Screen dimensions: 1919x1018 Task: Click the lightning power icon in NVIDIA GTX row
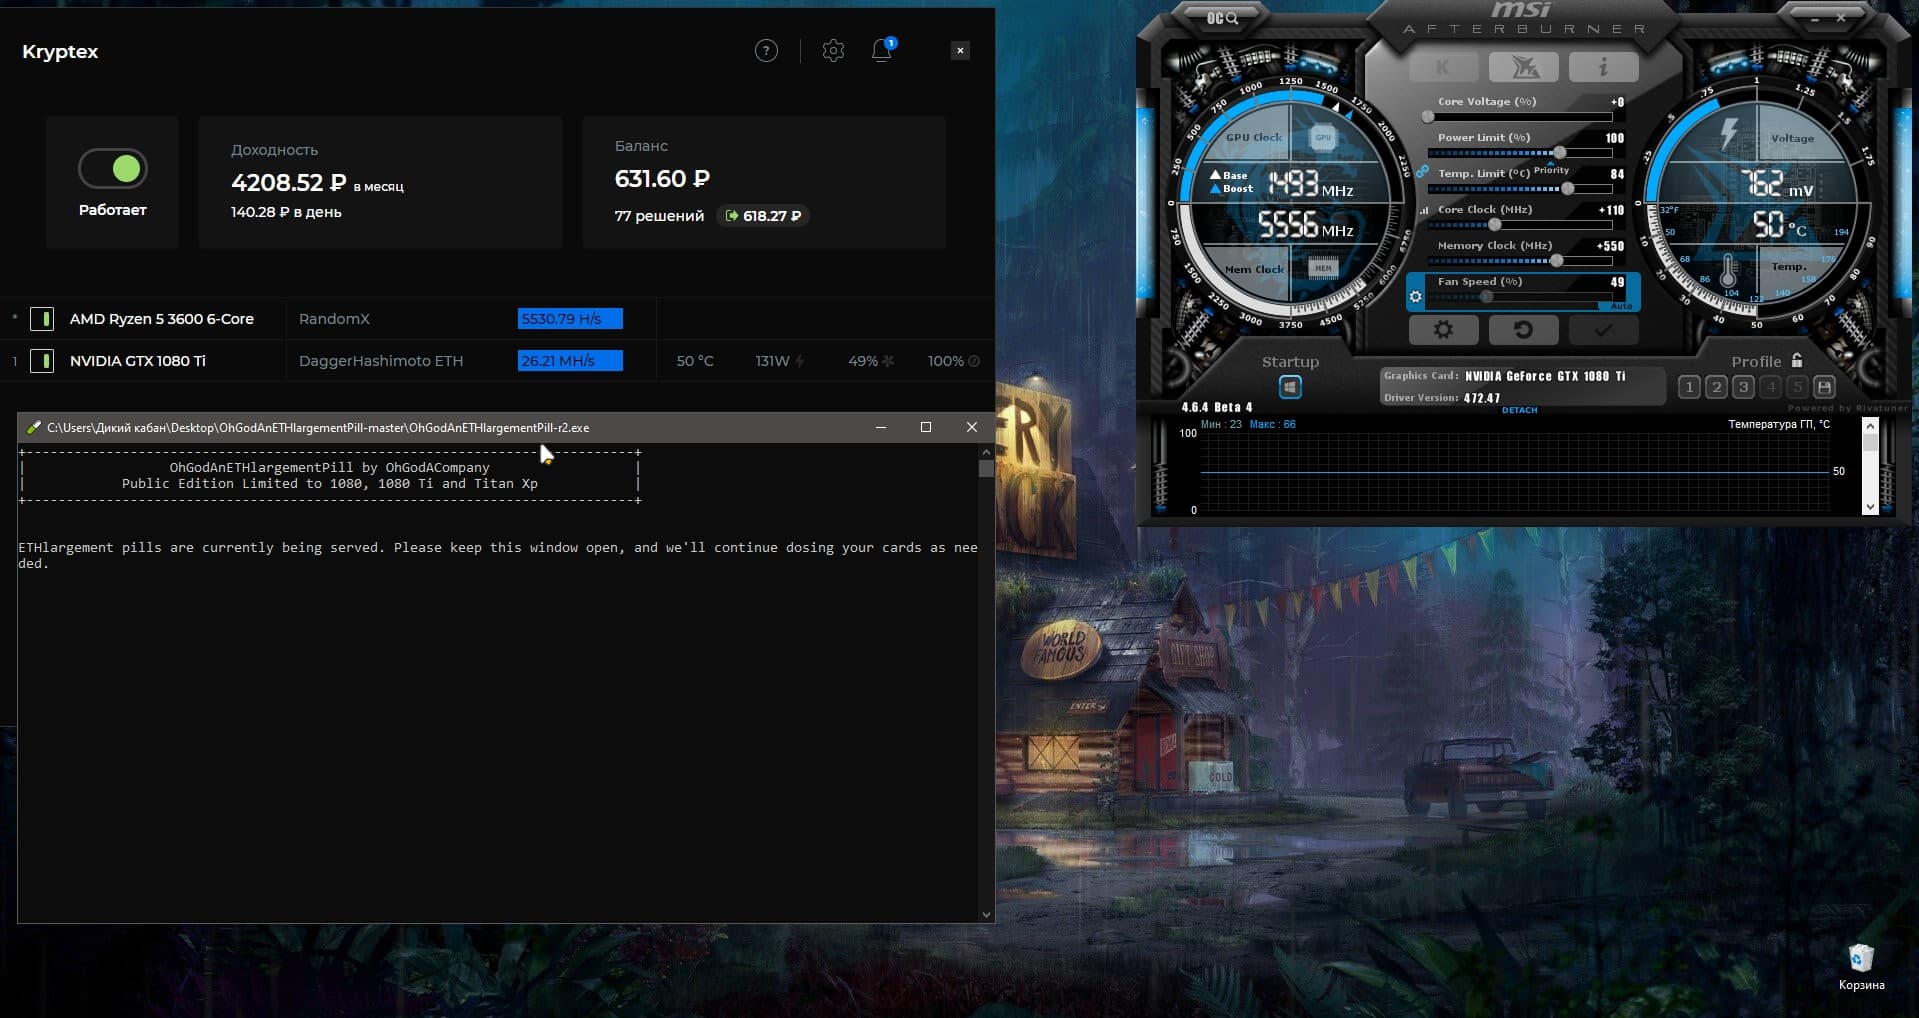tap(799, 361)
